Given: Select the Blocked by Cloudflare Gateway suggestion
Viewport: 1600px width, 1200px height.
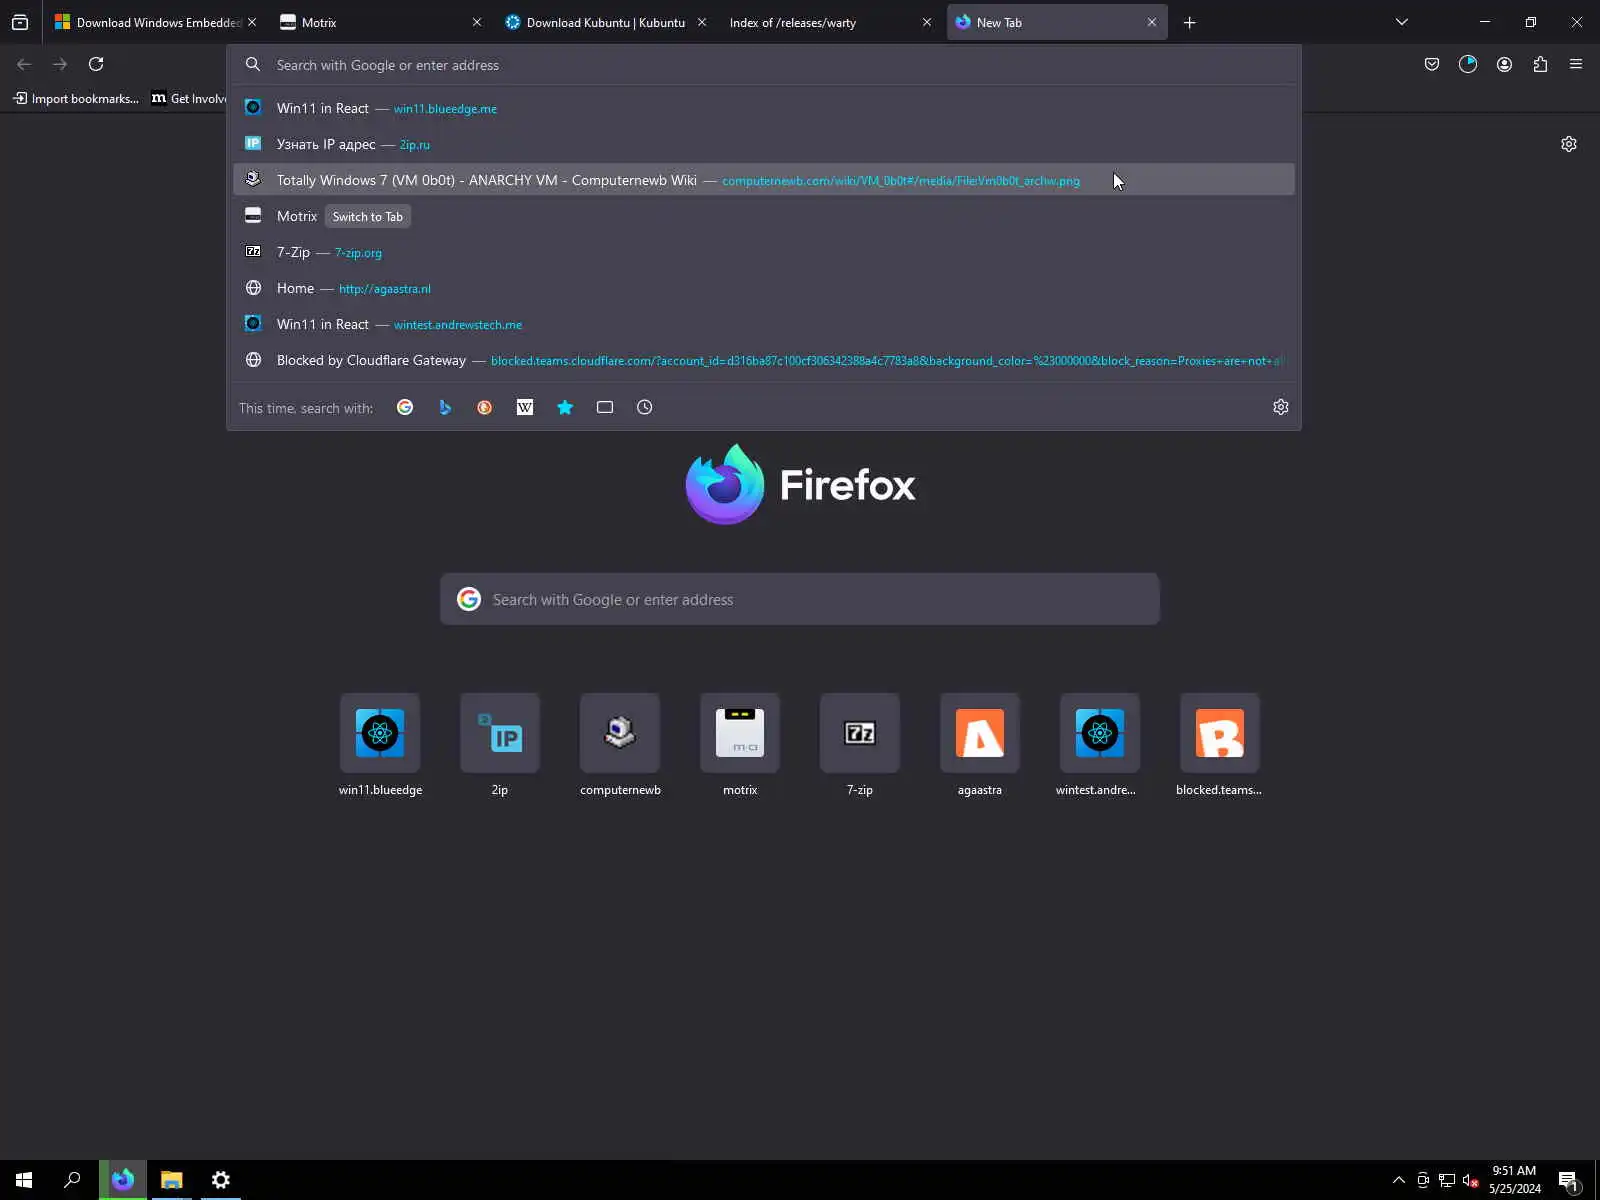Looking at the screenshot, I should pyautogui.click(x=764, y=360).
